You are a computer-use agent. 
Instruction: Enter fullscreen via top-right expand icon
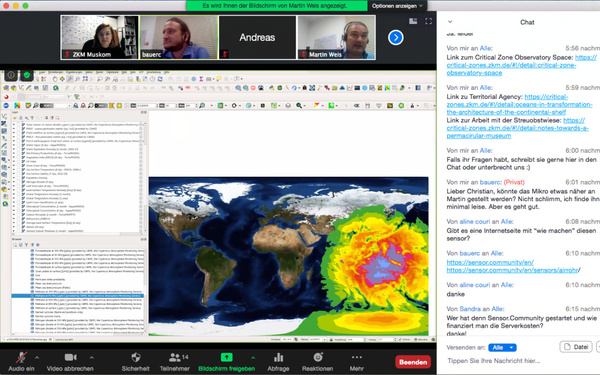click(429, 21)
